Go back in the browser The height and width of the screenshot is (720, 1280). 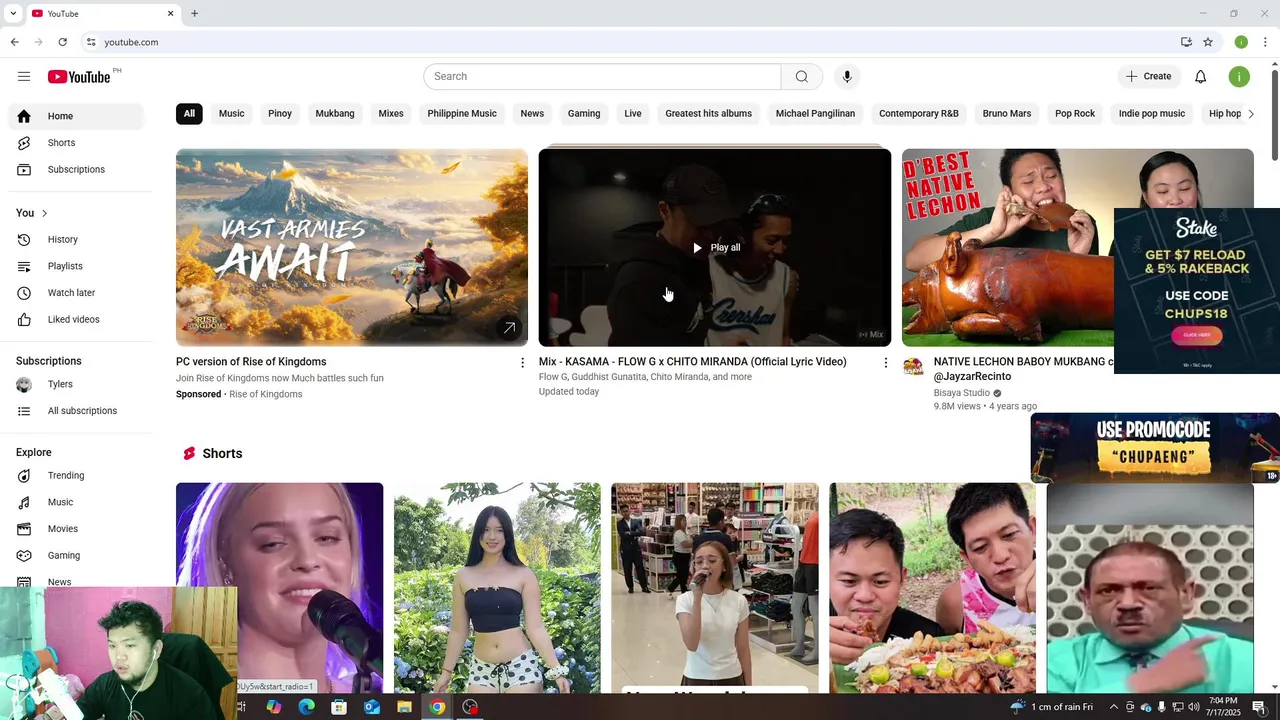click(x=14, y=42)
